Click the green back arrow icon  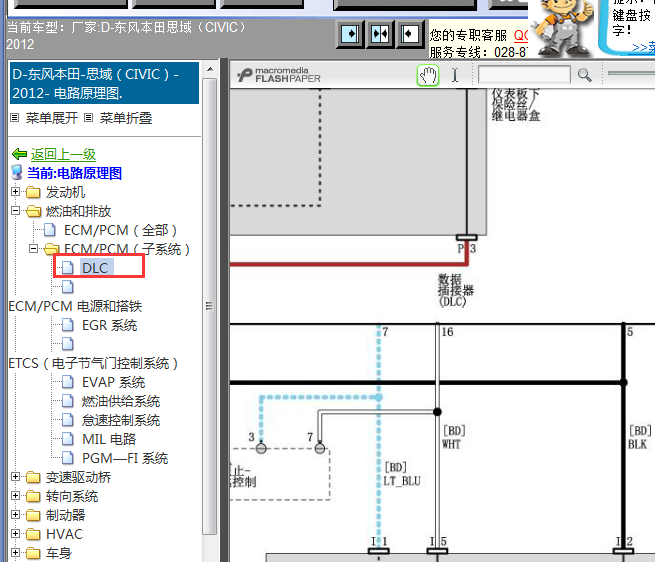(x=19, y=154)
